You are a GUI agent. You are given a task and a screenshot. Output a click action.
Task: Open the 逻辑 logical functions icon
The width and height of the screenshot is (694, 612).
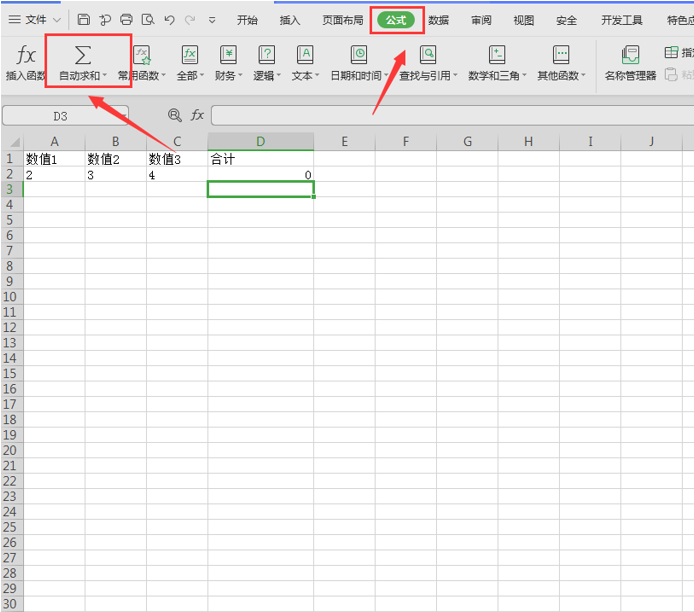[266, 55]
